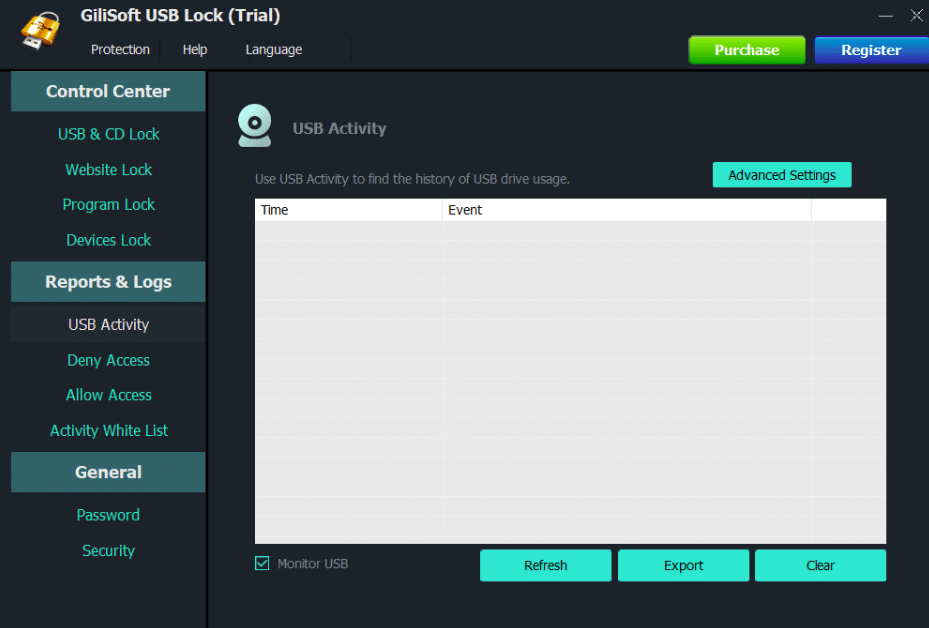This screenshot has height=628, width=929.
Task: Open the Allow Access report
Action: click(108, 395)
